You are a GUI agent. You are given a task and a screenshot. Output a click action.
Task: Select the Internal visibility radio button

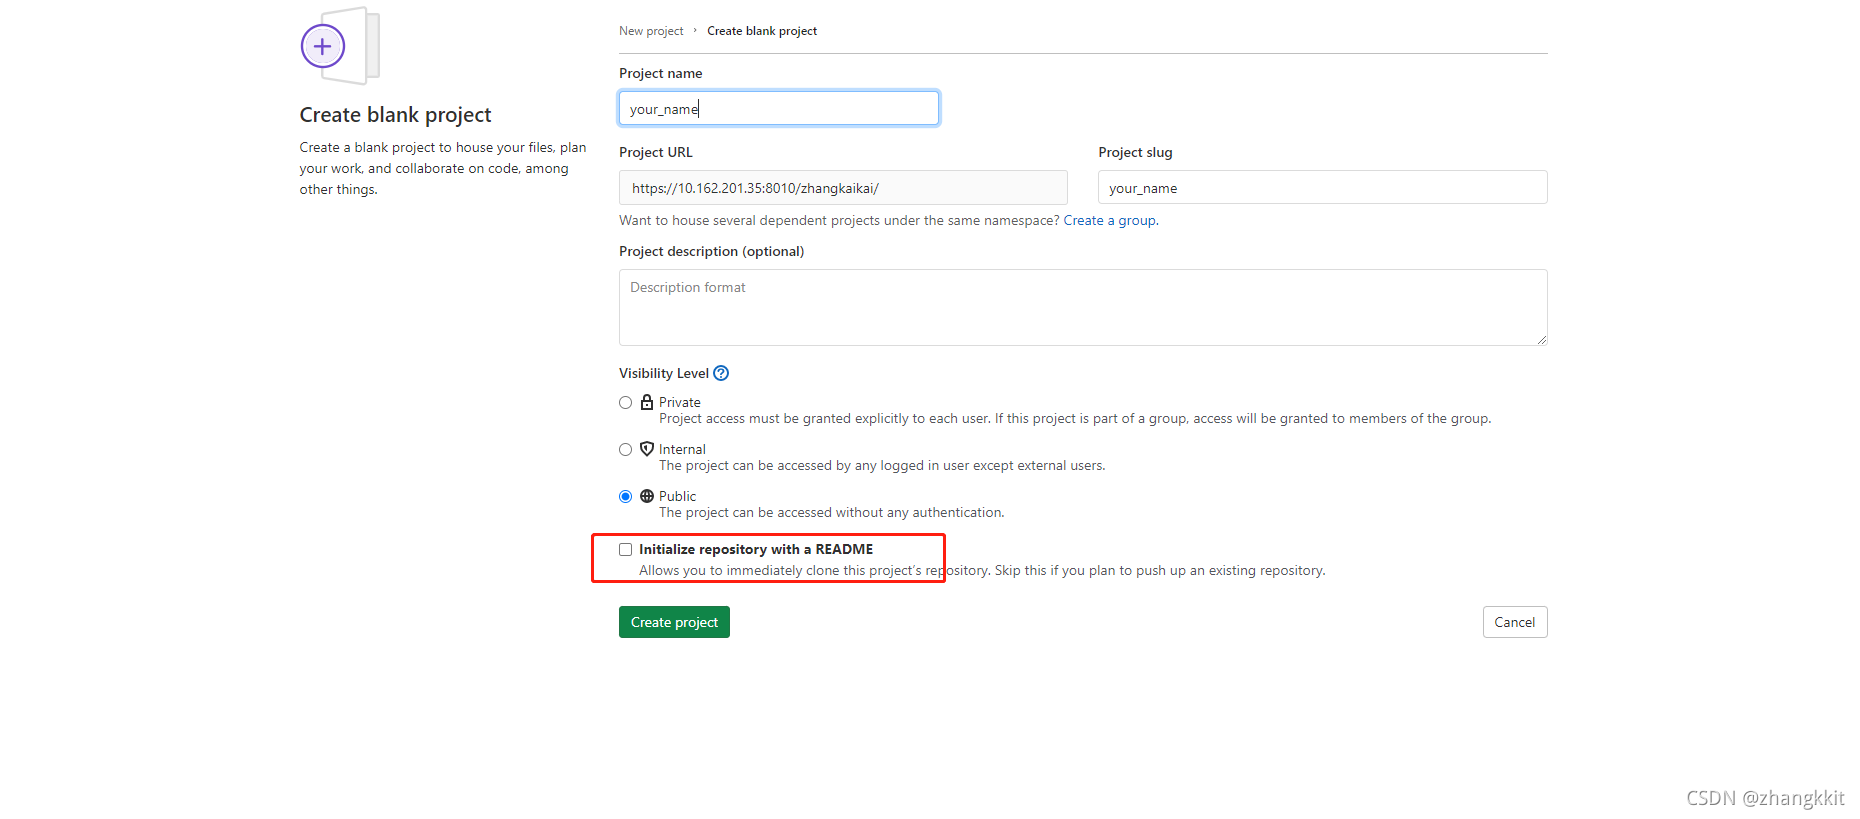pos(625,450)
